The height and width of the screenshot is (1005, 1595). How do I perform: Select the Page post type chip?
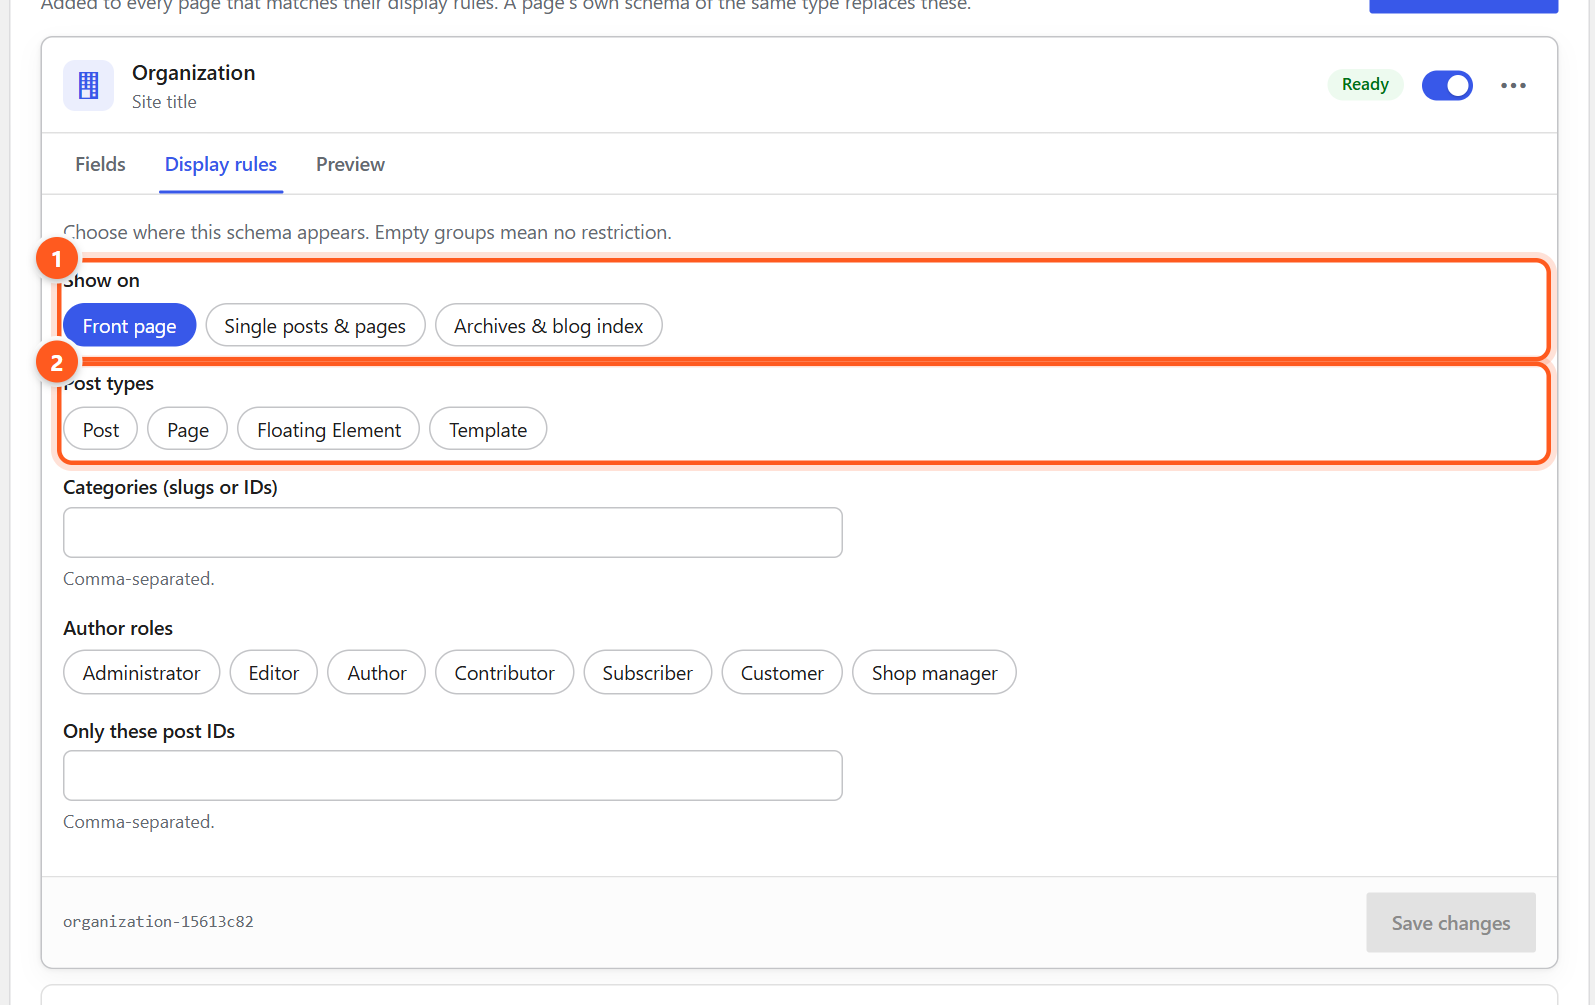pos(188,430)
